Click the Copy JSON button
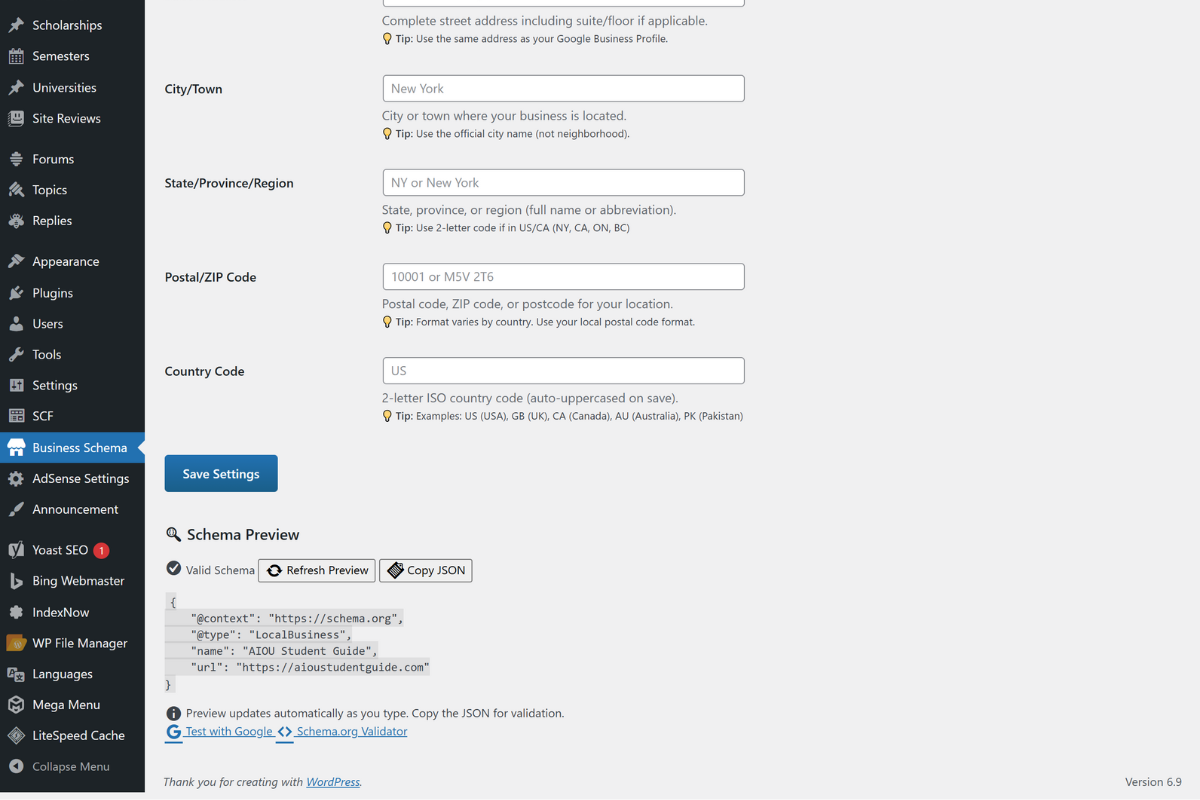Image resolution: width=1200 pixels, height=800 pixels. (x=426, y=570)
